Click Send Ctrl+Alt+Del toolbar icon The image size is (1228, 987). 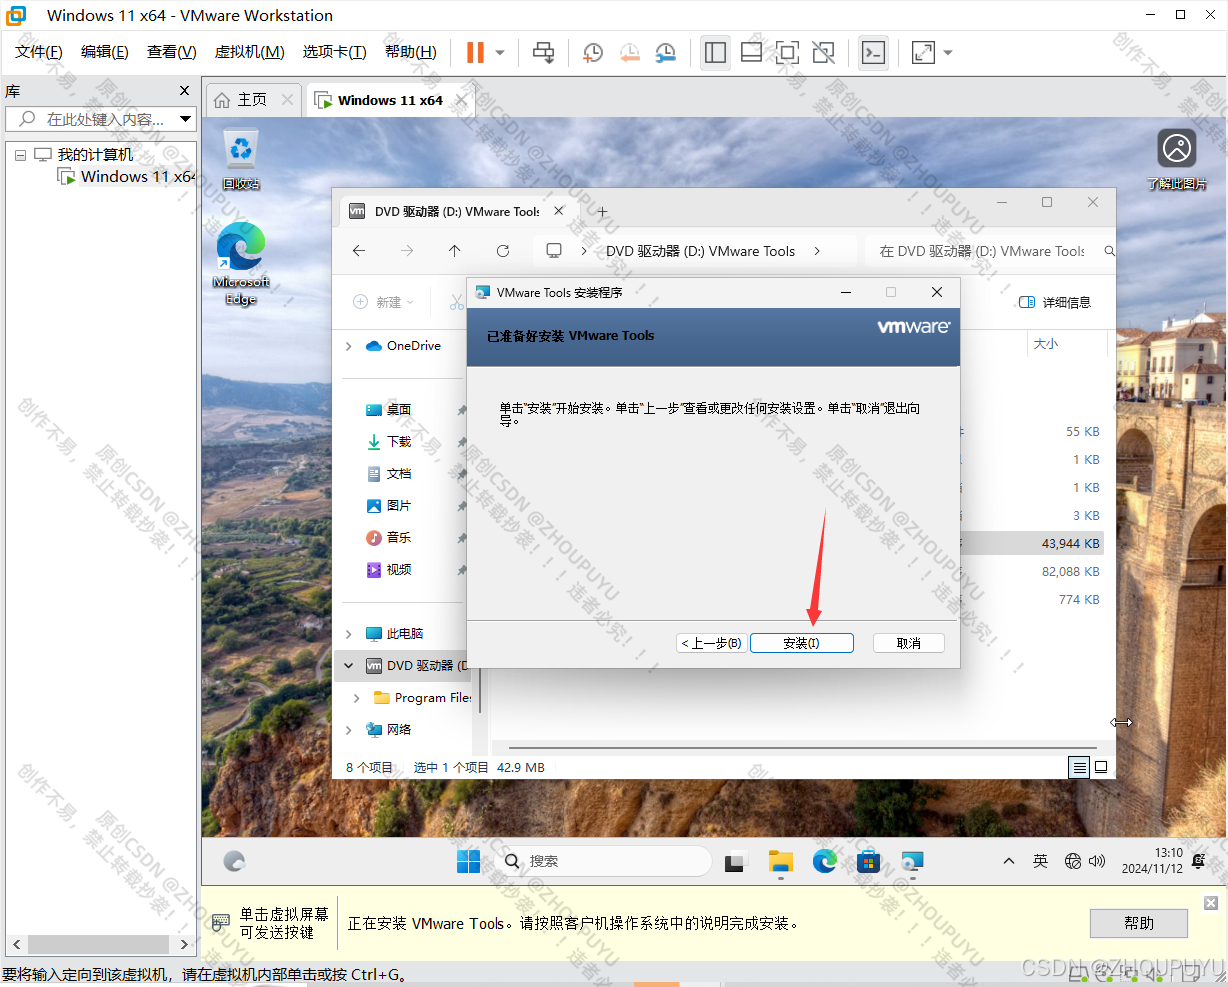point(543,52)
